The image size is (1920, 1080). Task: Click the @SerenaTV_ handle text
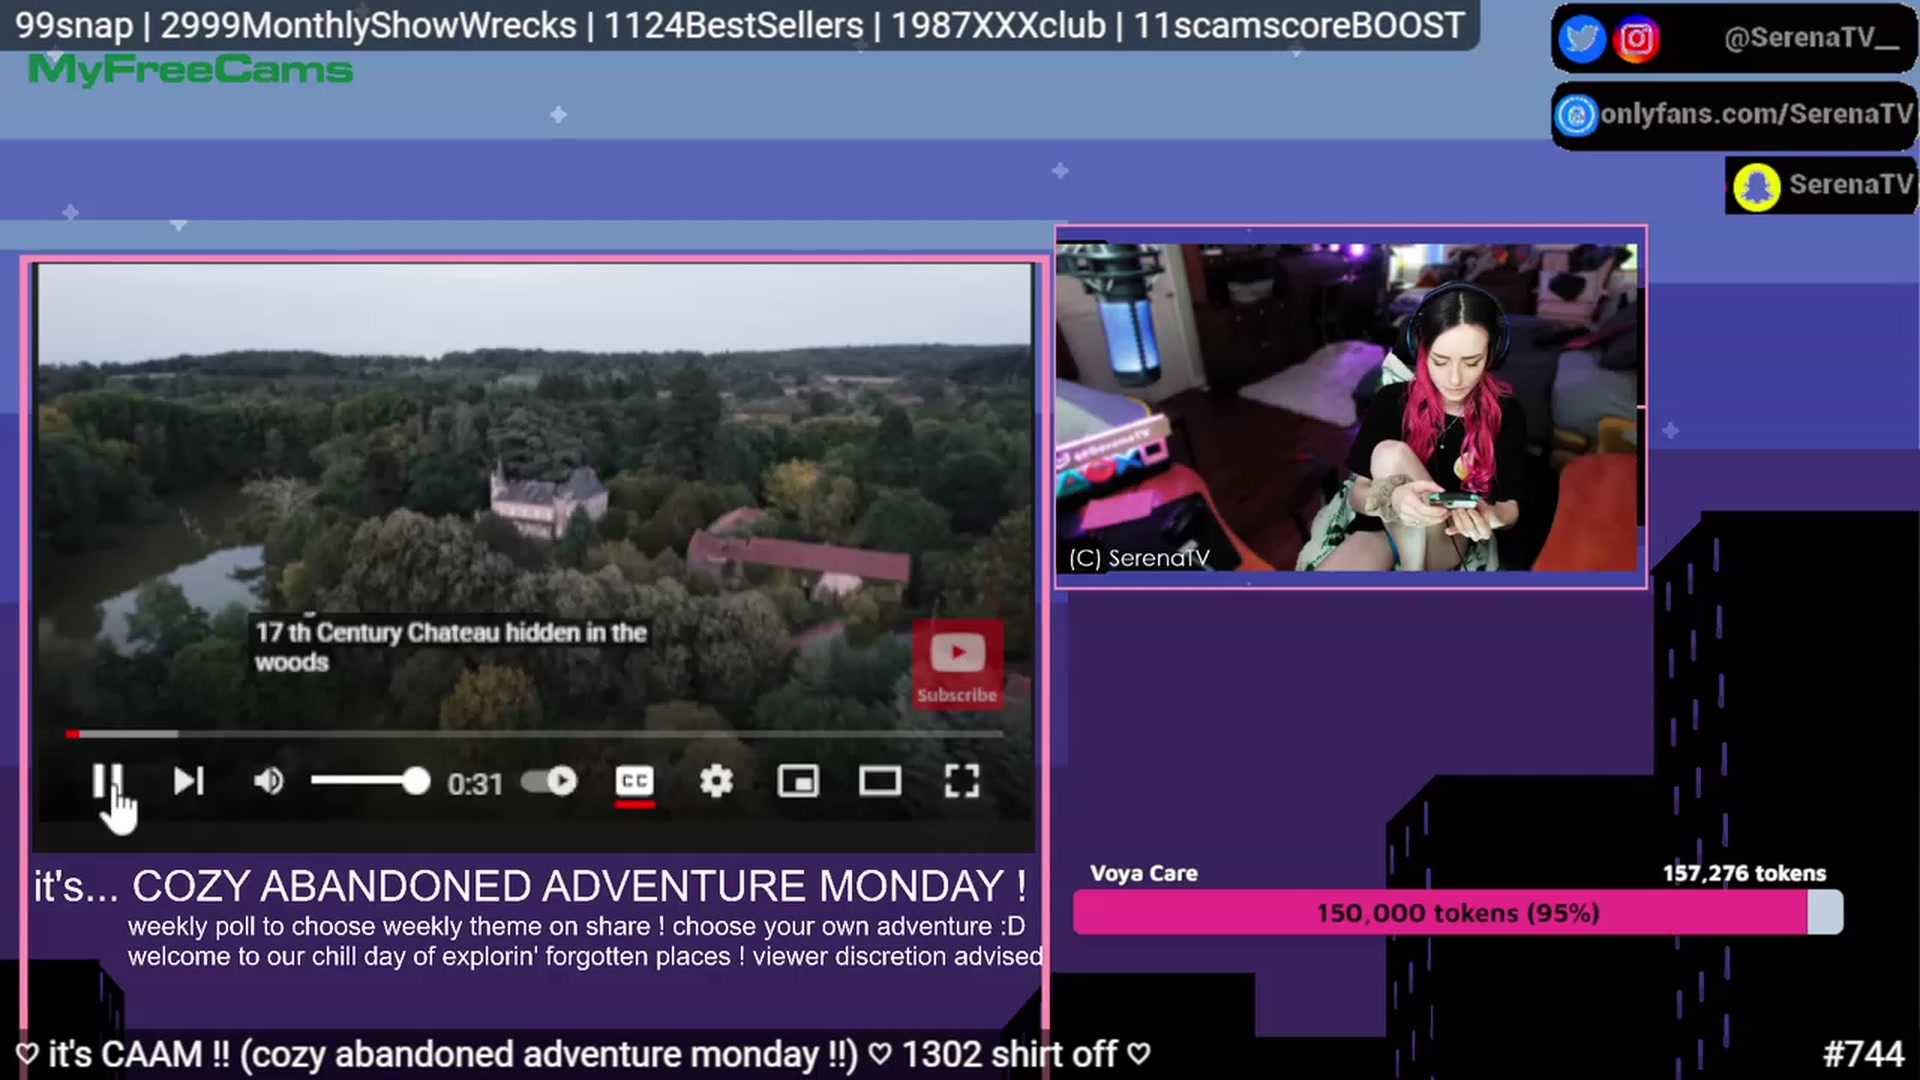pyautogui.click(x=1810, y=38)
